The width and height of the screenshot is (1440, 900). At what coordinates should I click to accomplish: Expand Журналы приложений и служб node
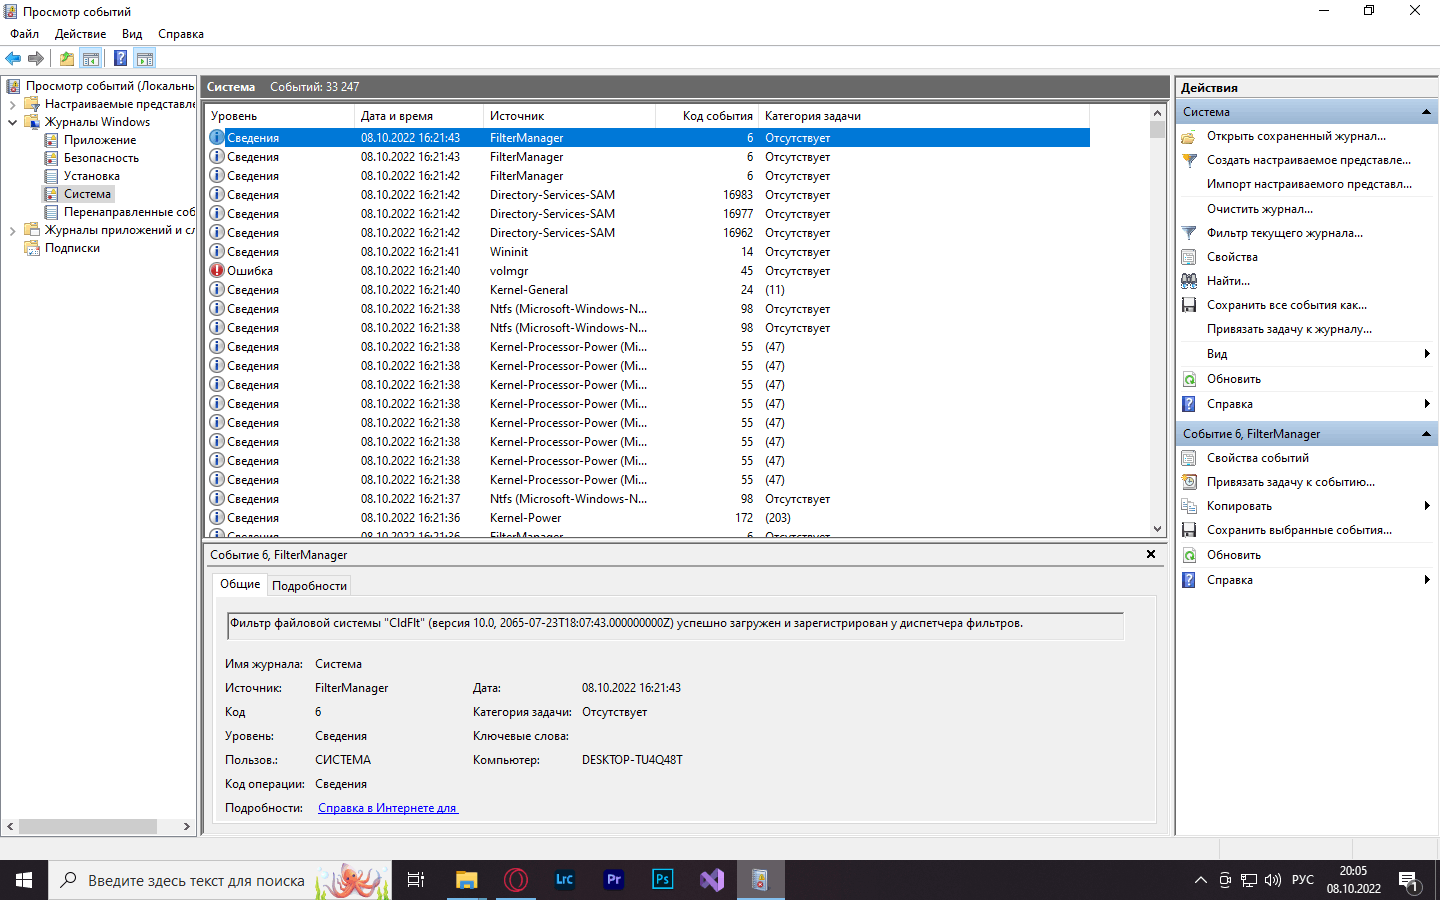pos(12,230)
